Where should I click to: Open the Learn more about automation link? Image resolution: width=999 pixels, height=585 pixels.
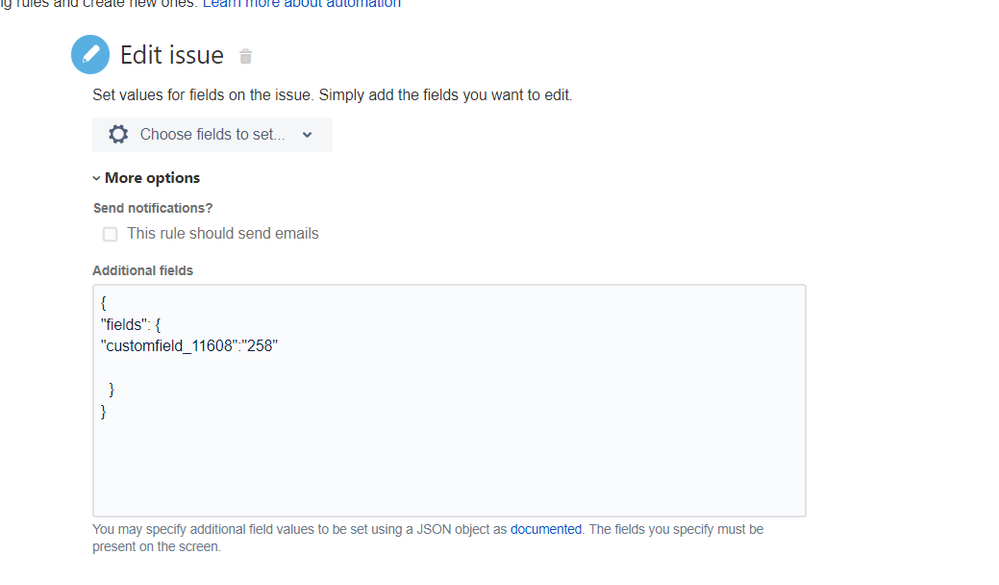click(300, 4)
